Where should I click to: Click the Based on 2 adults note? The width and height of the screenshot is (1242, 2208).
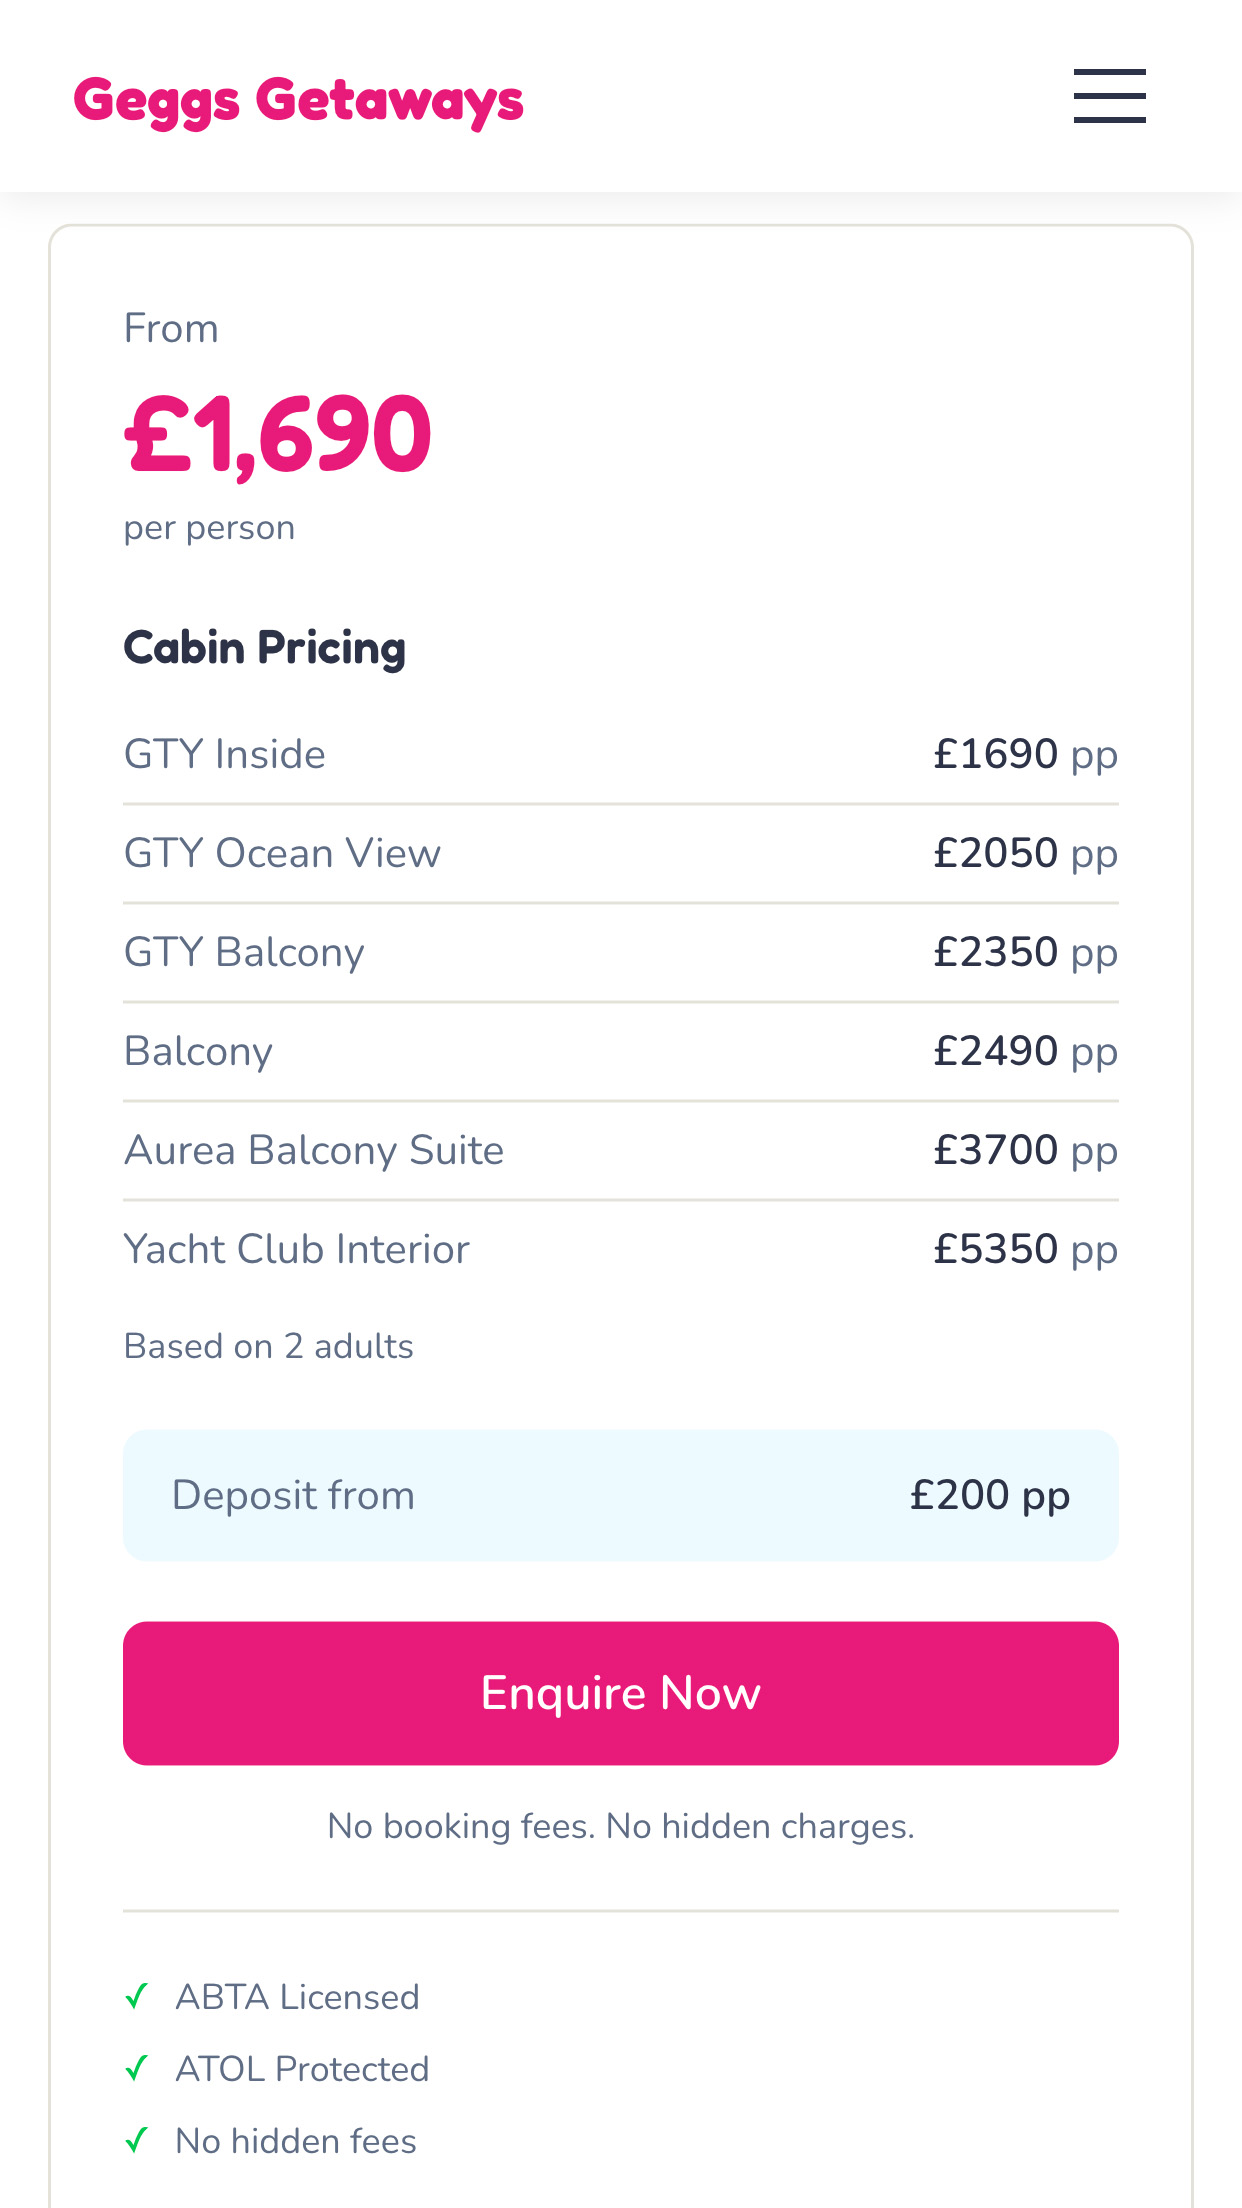268,1346
